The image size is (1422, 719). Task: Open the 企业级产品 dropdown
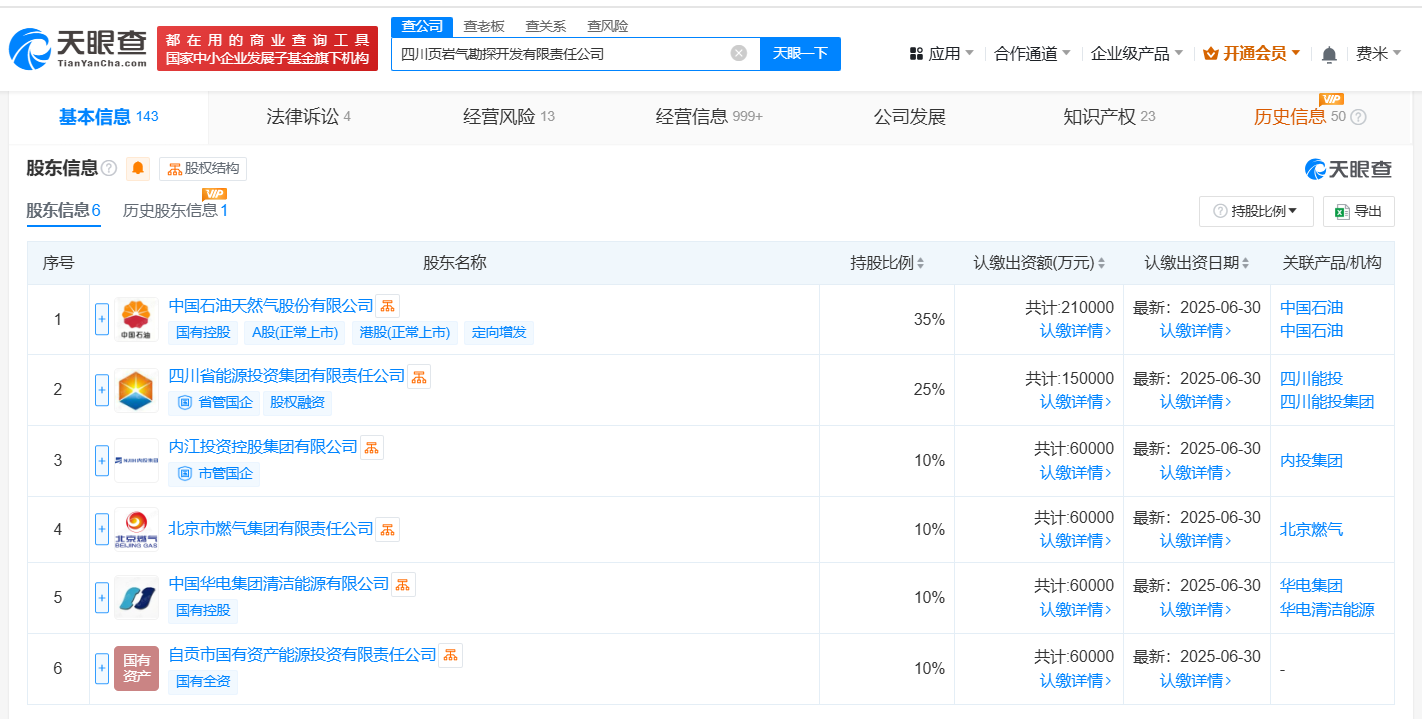1136,54
